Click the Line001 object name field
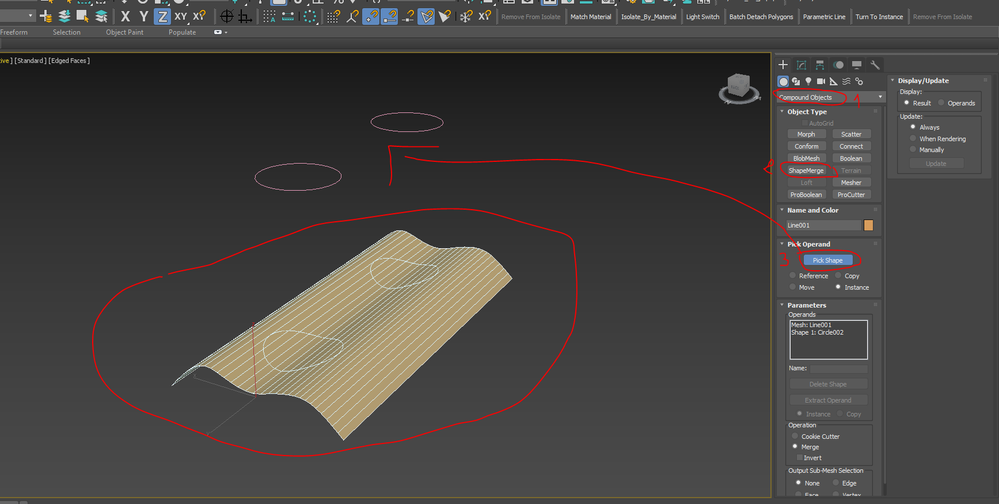 coord(823,225)
